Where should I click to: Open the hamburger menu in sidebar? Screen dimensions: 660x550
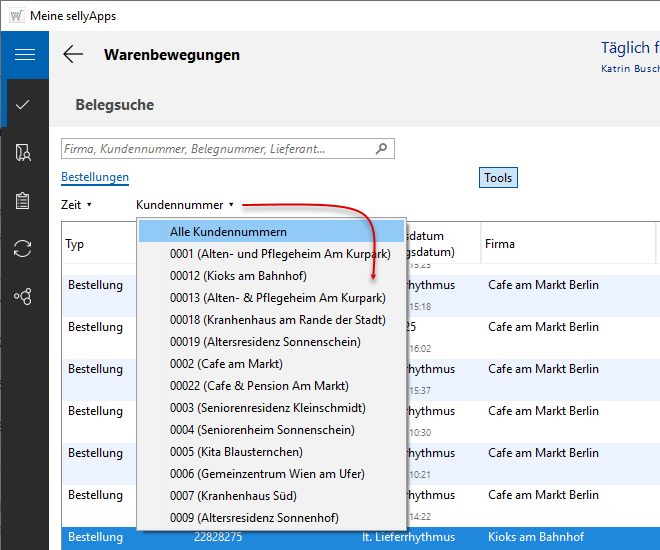tap(24, 54)
